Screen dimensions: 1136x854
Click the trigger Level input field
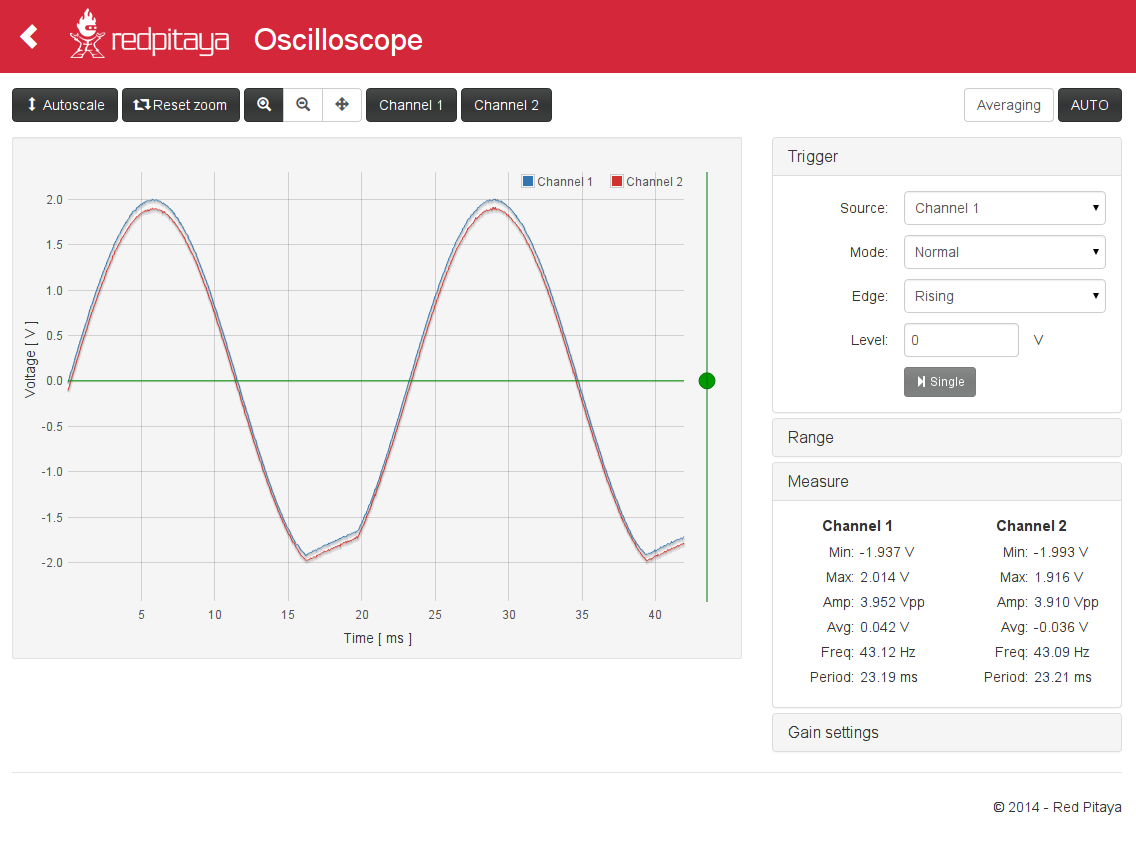[960, 340]
